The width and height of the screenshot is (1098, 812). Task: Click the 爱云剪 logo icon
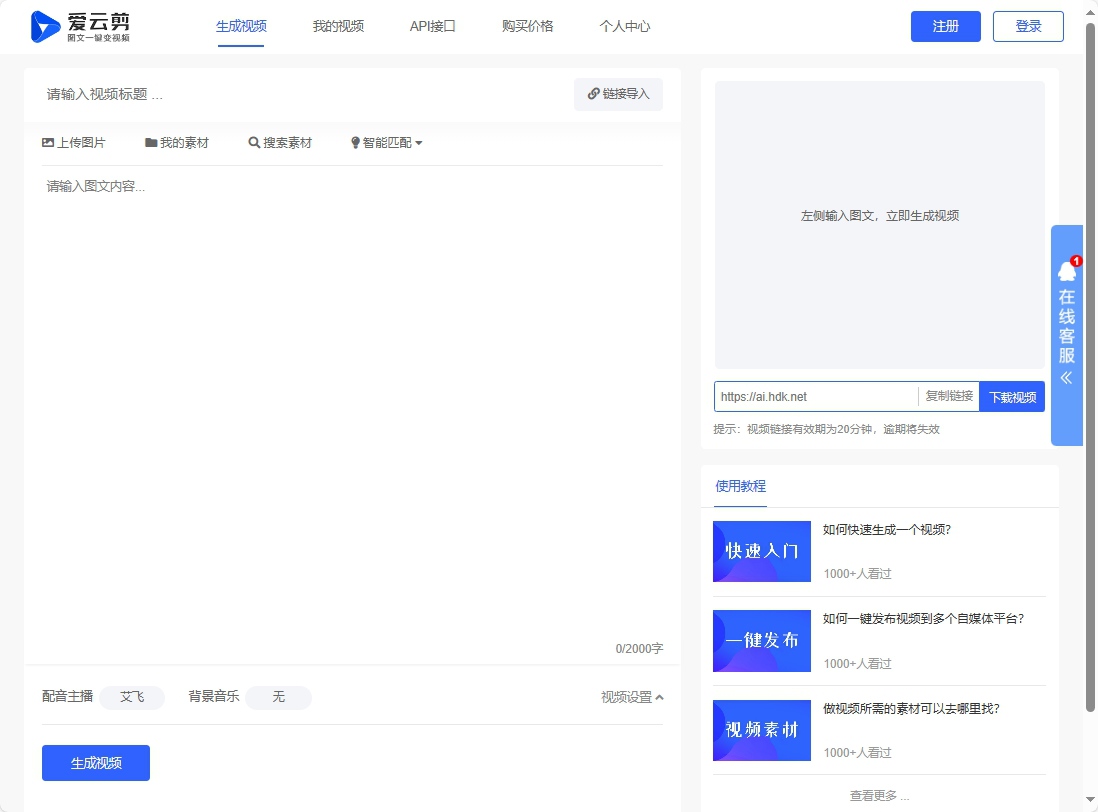pyautogui.click(x=45, y=27)
